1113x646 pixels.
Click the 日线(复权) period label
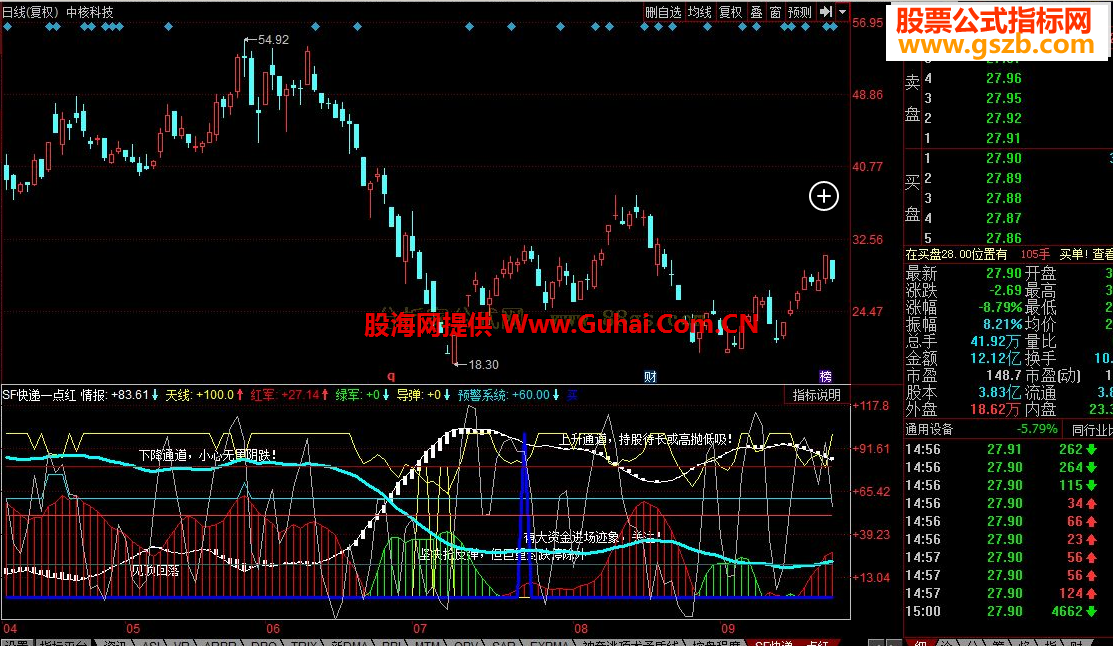pos(31,12)
